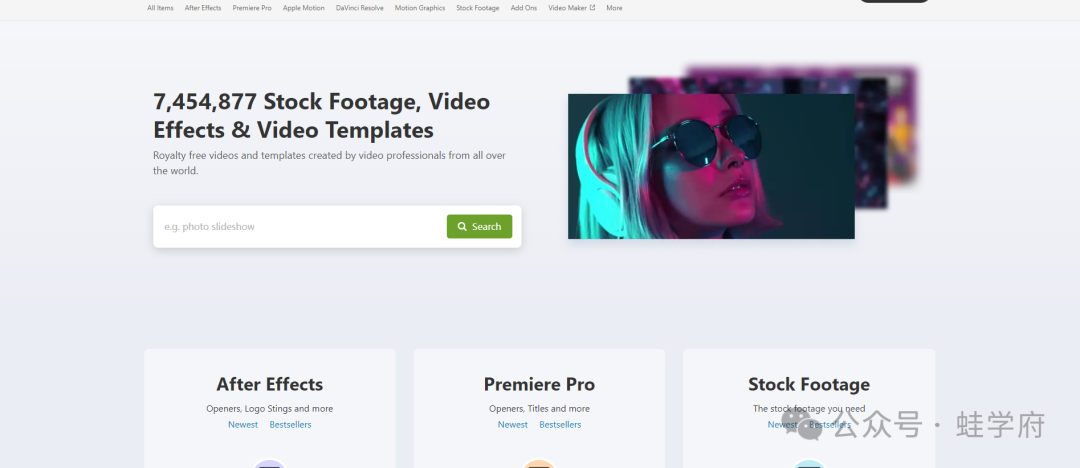Image resolution: width=1080 pixels, height=468 pixels.
Task: Open the DaVinci Resolve menu item
Action: 359,8
